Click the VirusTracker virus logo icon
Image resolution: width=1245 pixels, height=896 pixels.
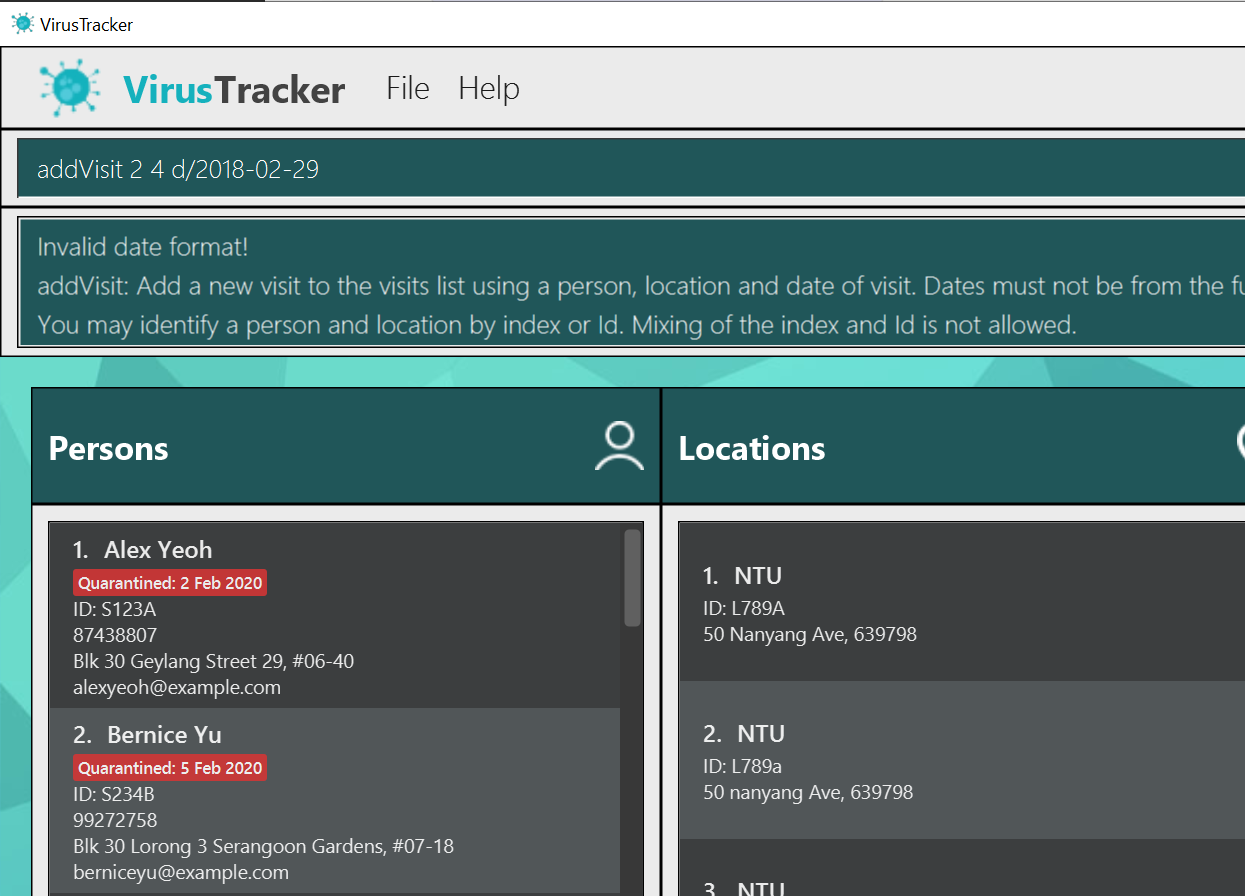[70, 87]
